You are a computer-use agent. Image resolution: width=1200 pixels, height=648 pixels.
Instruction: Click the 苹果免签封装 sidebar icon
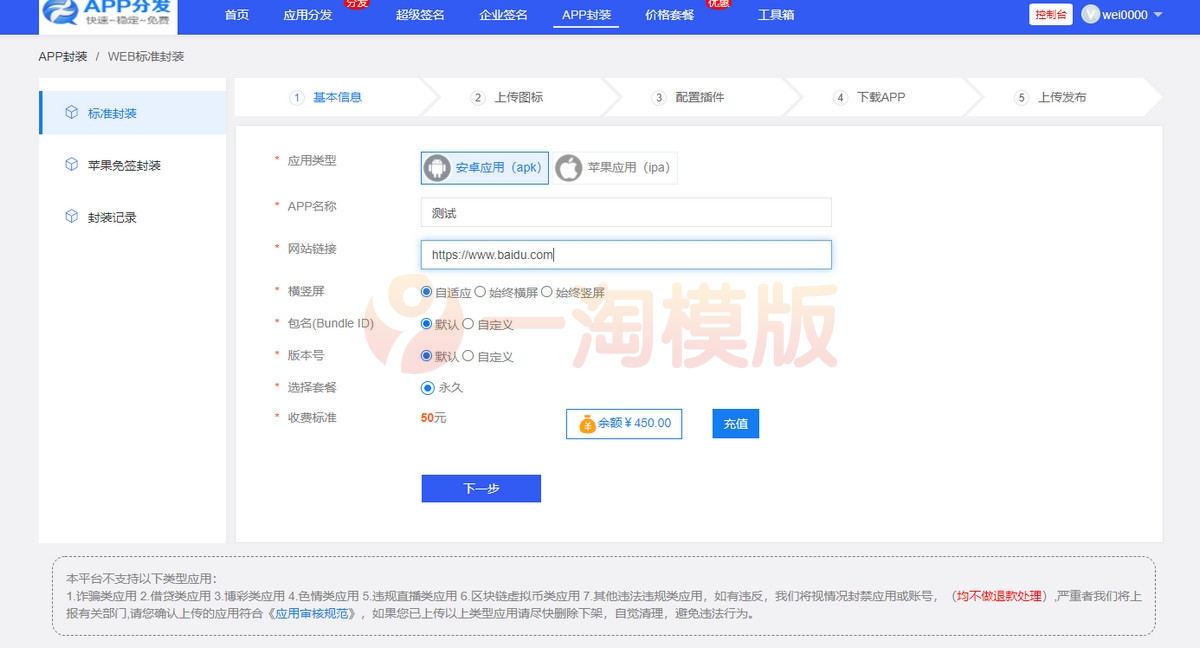[70, 164]
